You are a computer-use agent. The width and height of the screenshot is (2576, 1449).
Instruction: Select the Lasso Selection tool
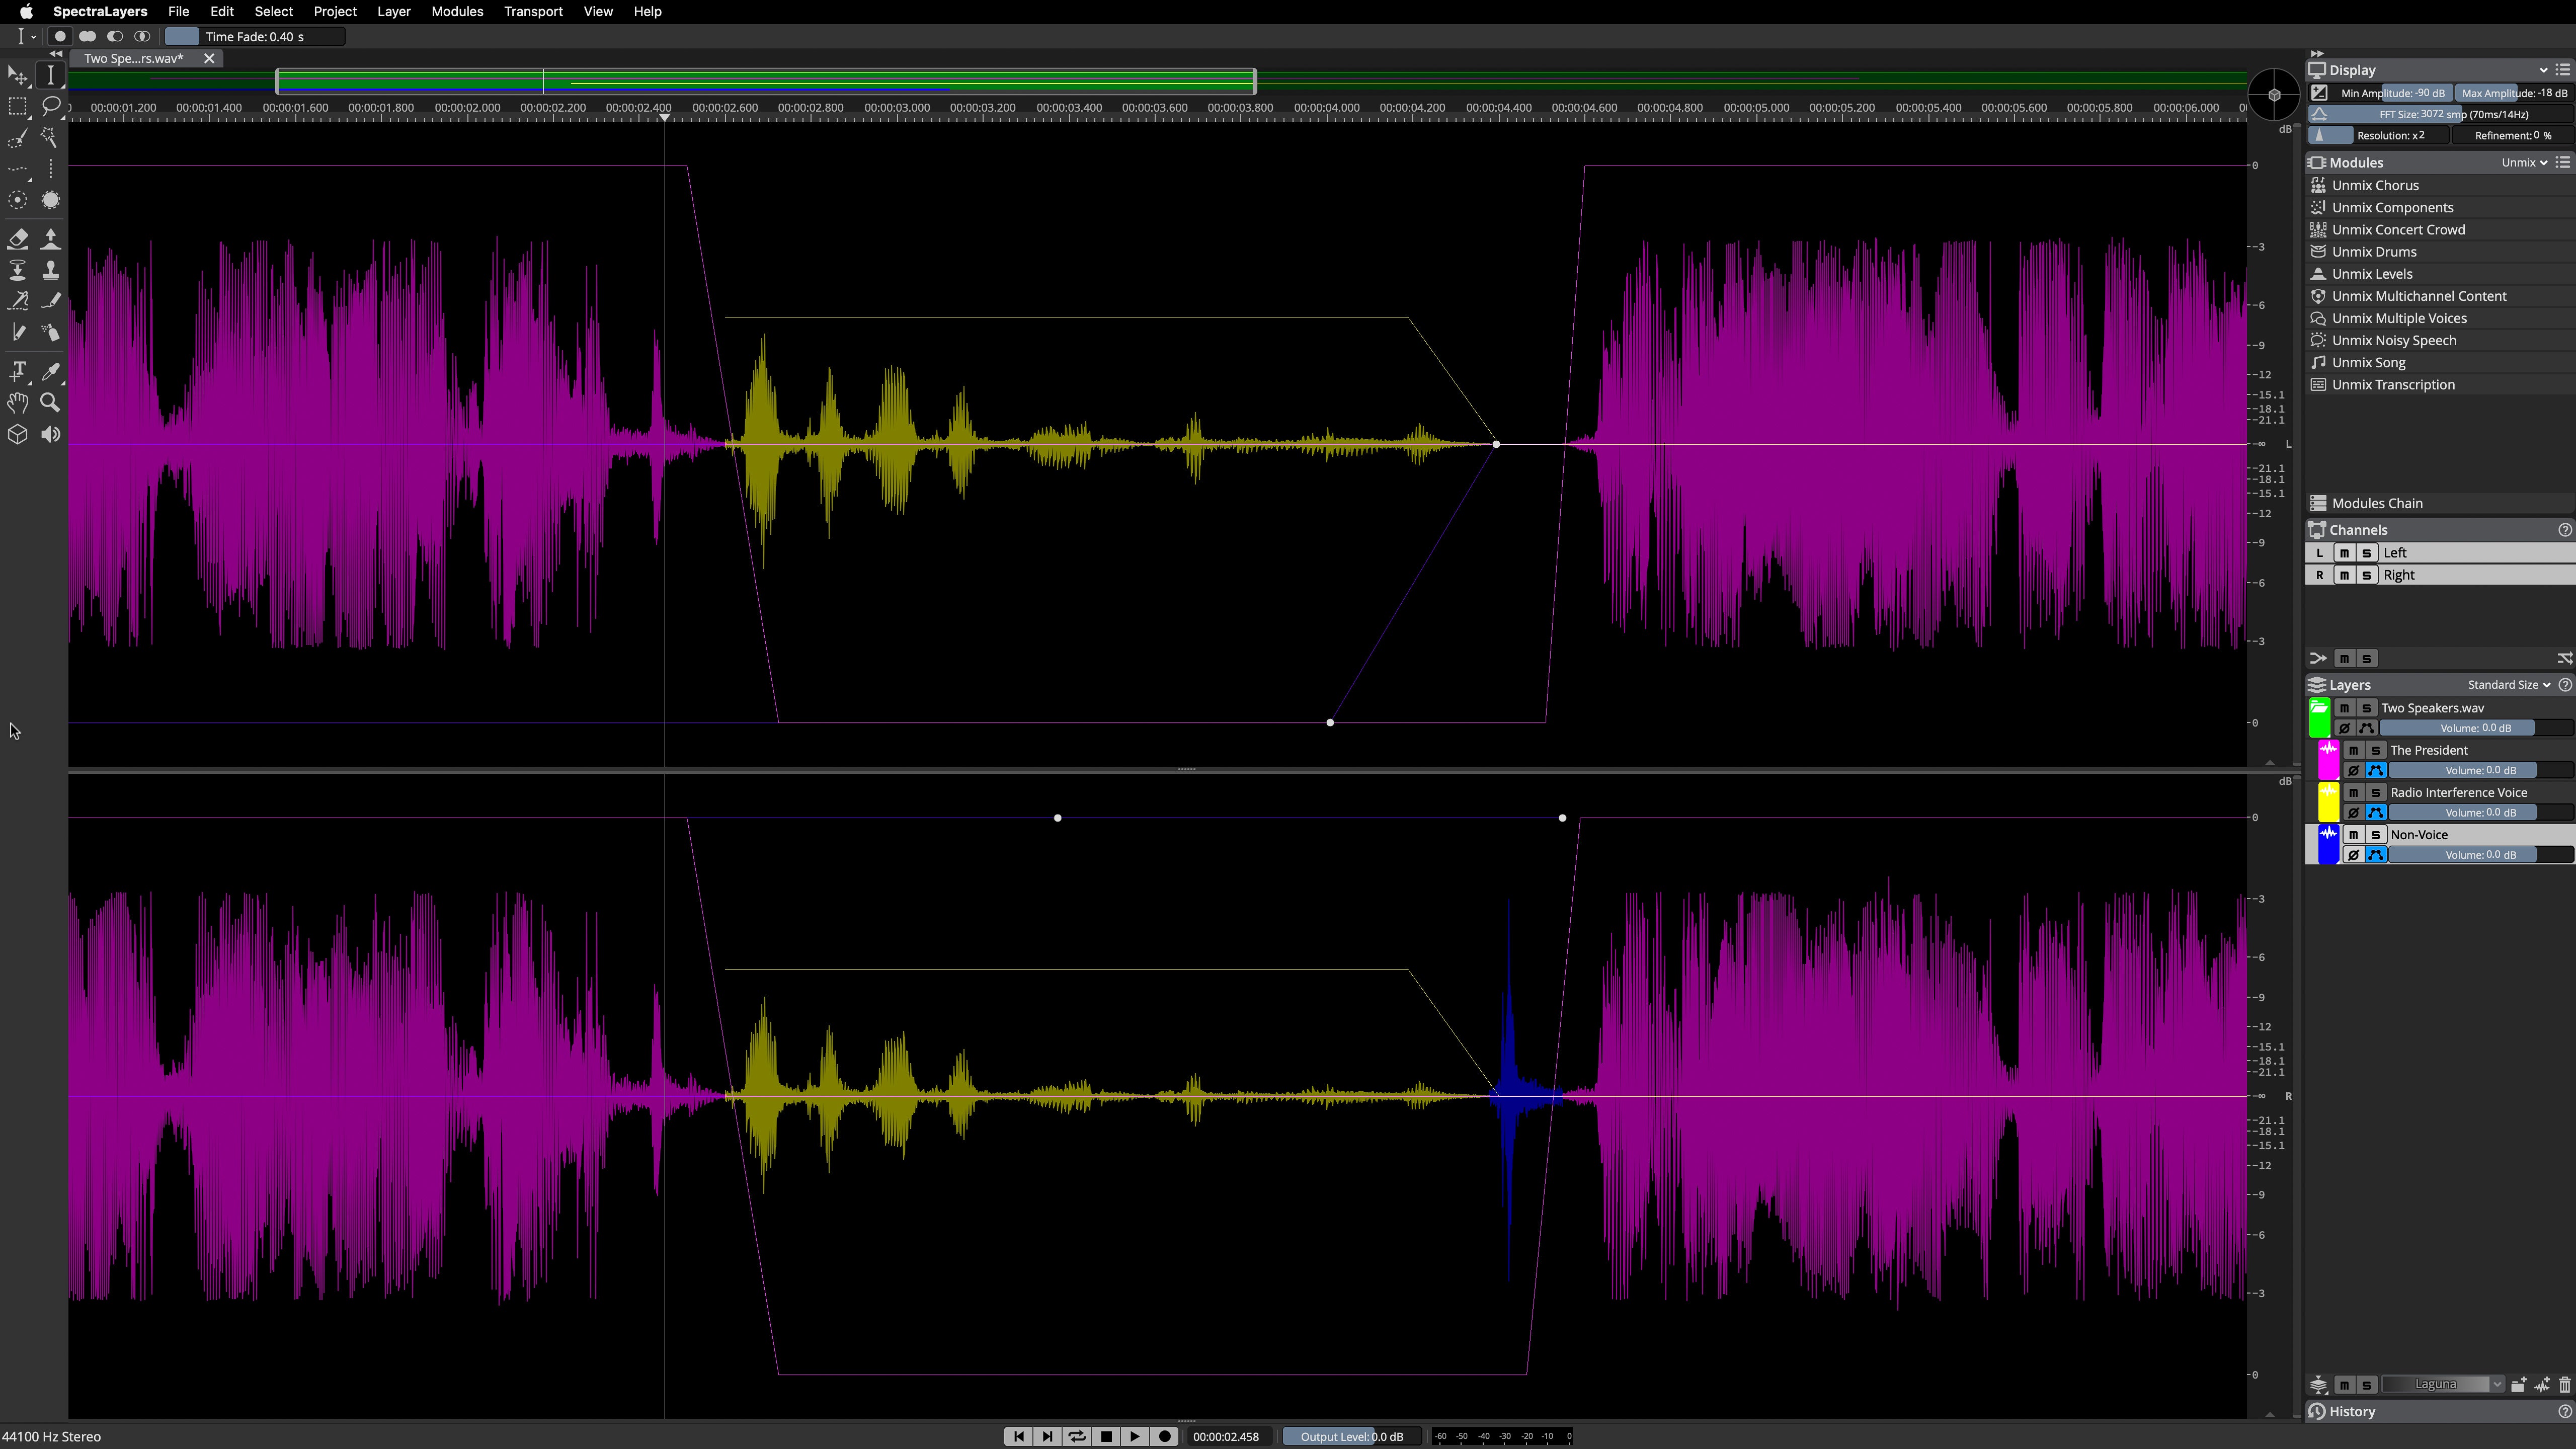click(50, 106)
